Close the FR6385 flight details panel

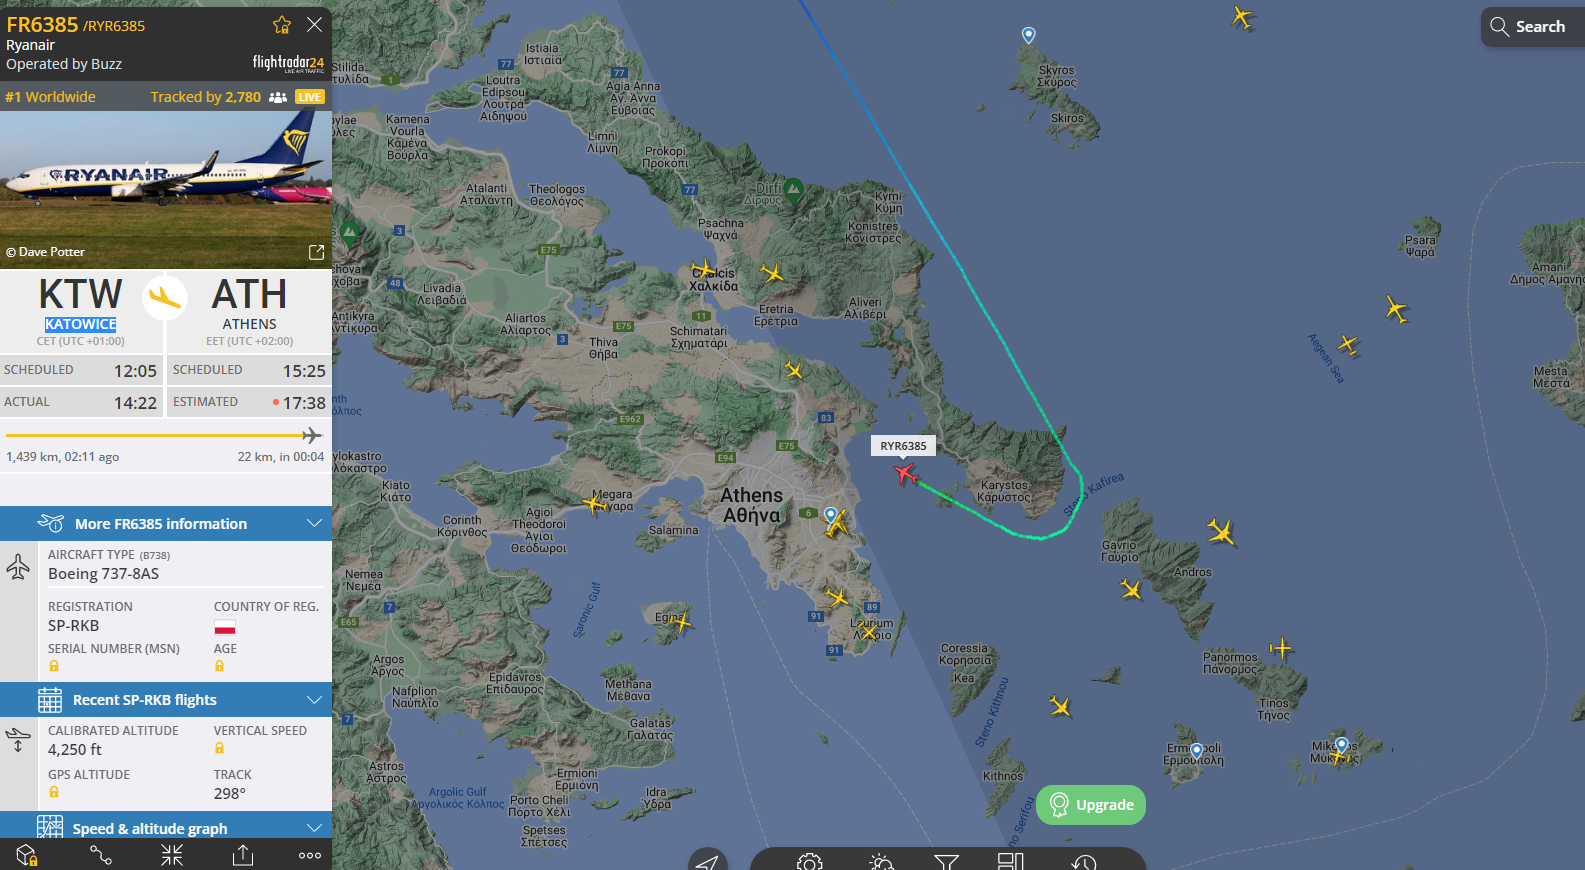[x=314, y=24]
